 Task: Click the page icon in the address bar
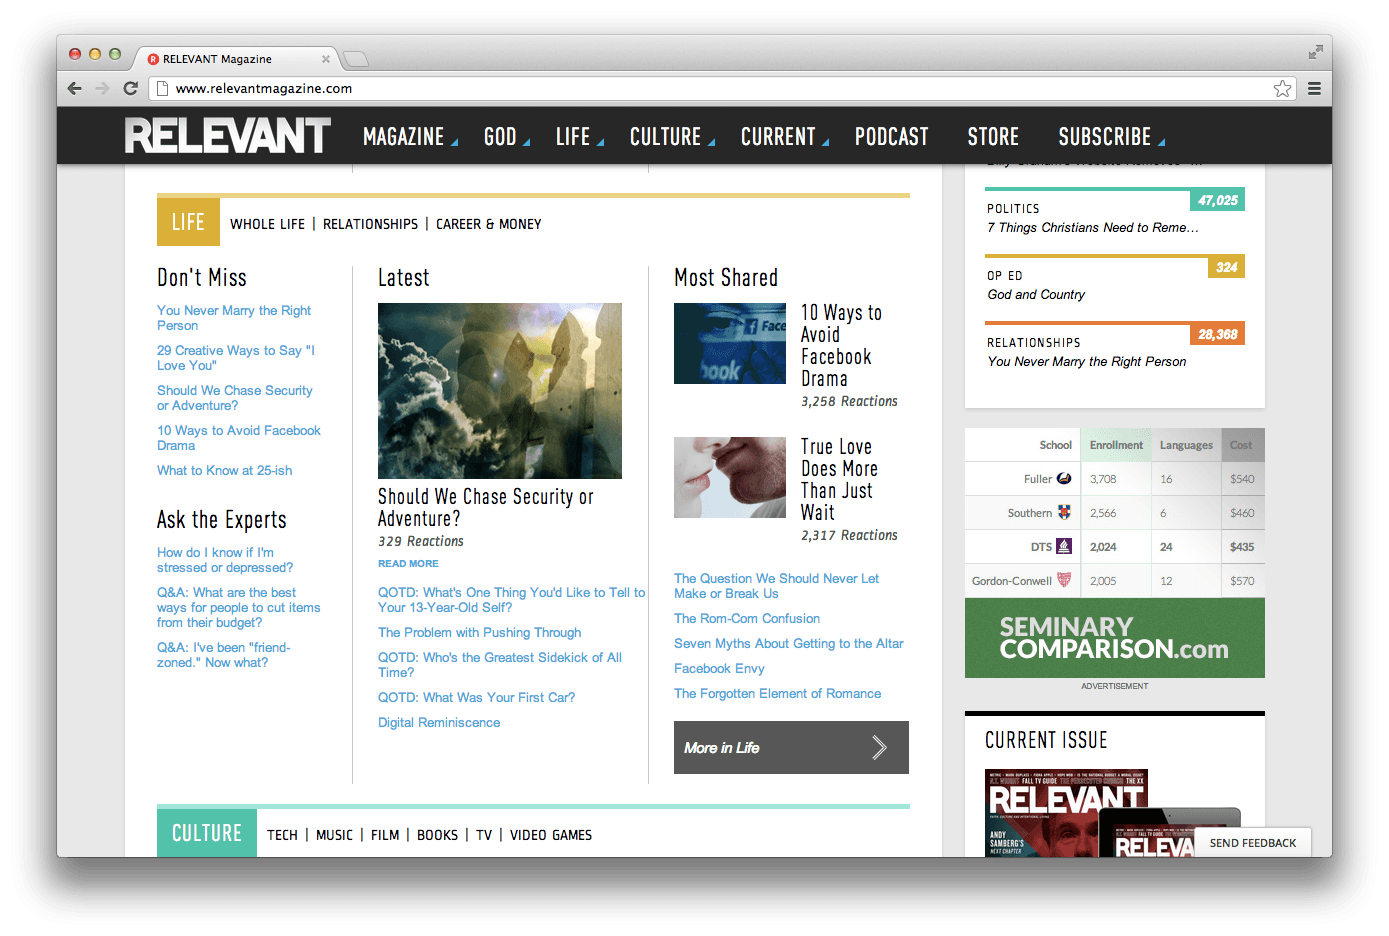click(x=161, y=88)
